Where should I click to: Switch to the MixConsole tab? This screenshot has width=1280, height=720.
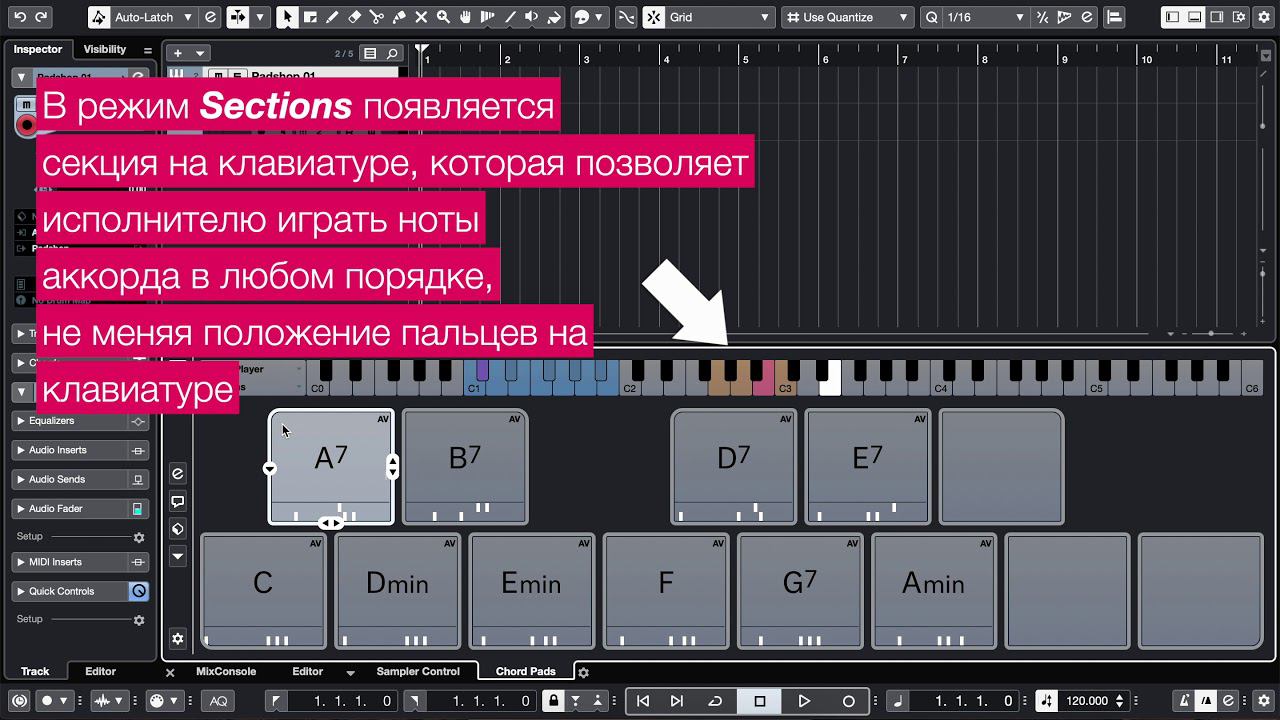(x=226, y=672)
